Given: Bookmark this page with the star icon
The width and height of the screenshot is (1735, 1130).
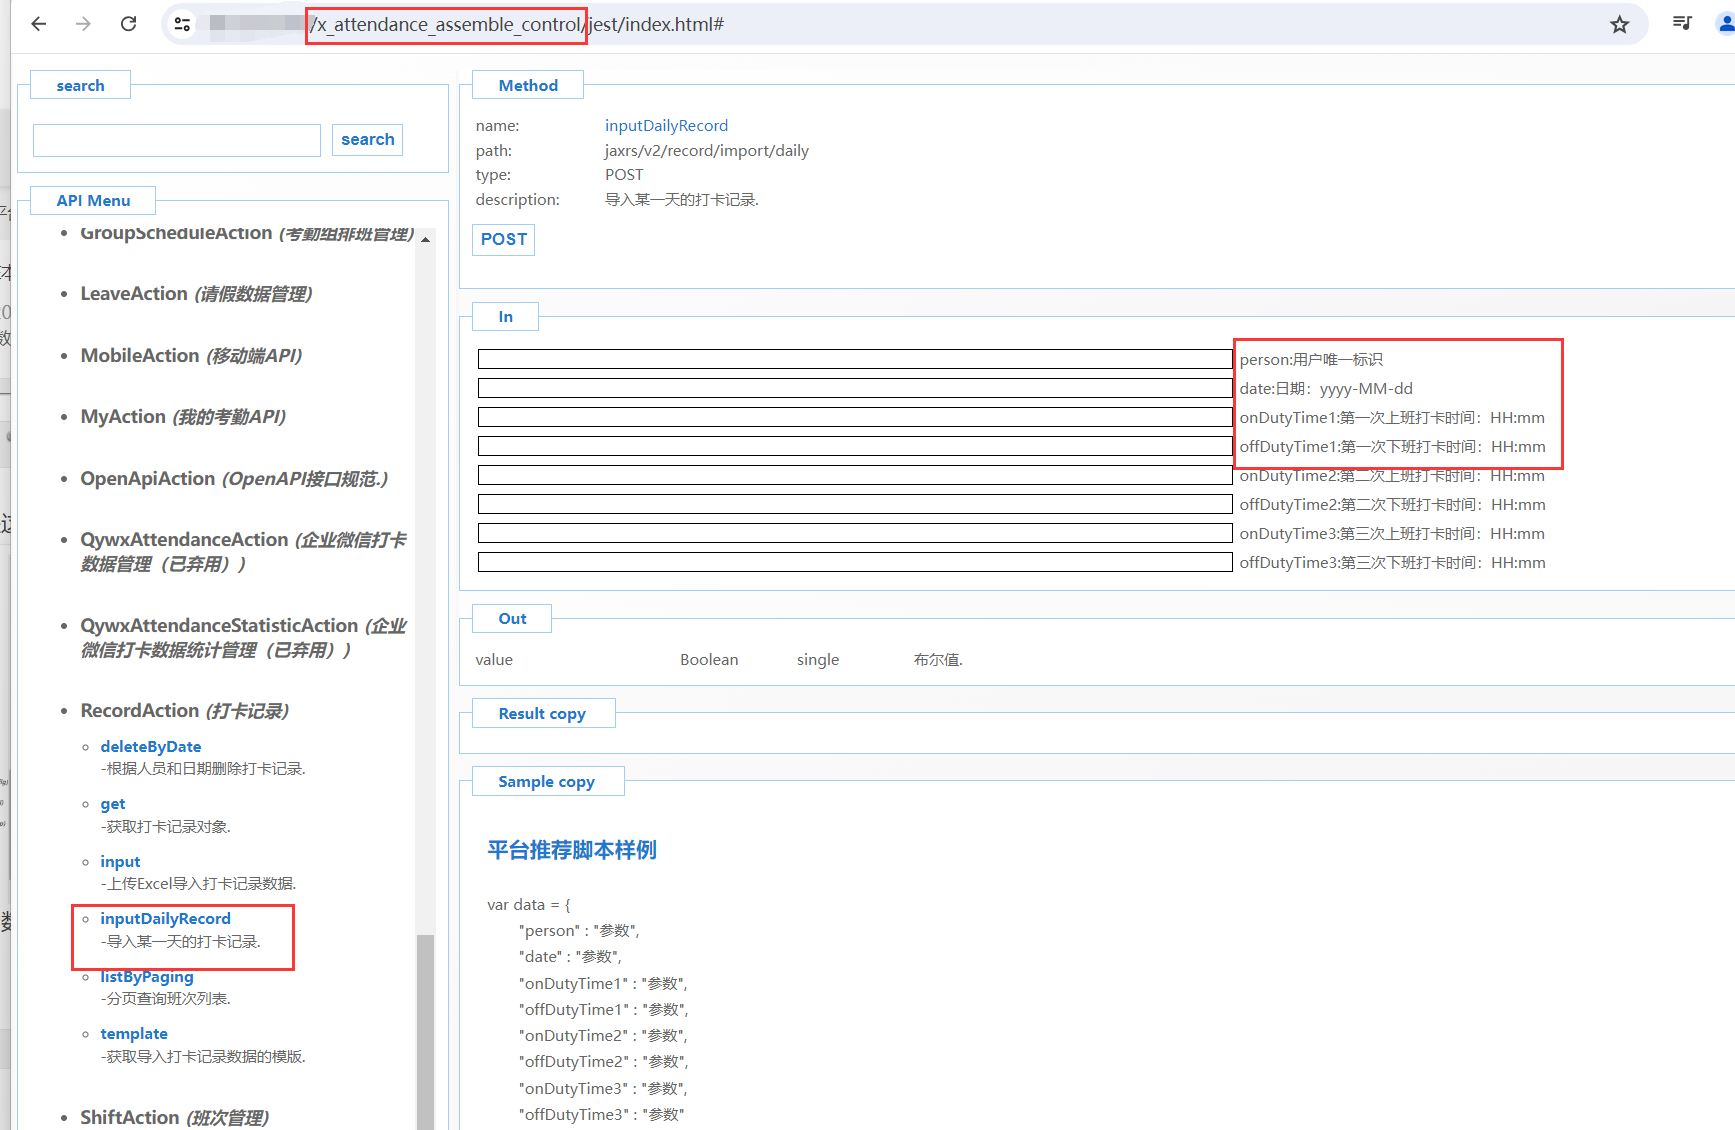Looking at the screenshot, I should tap(1619, 24).
